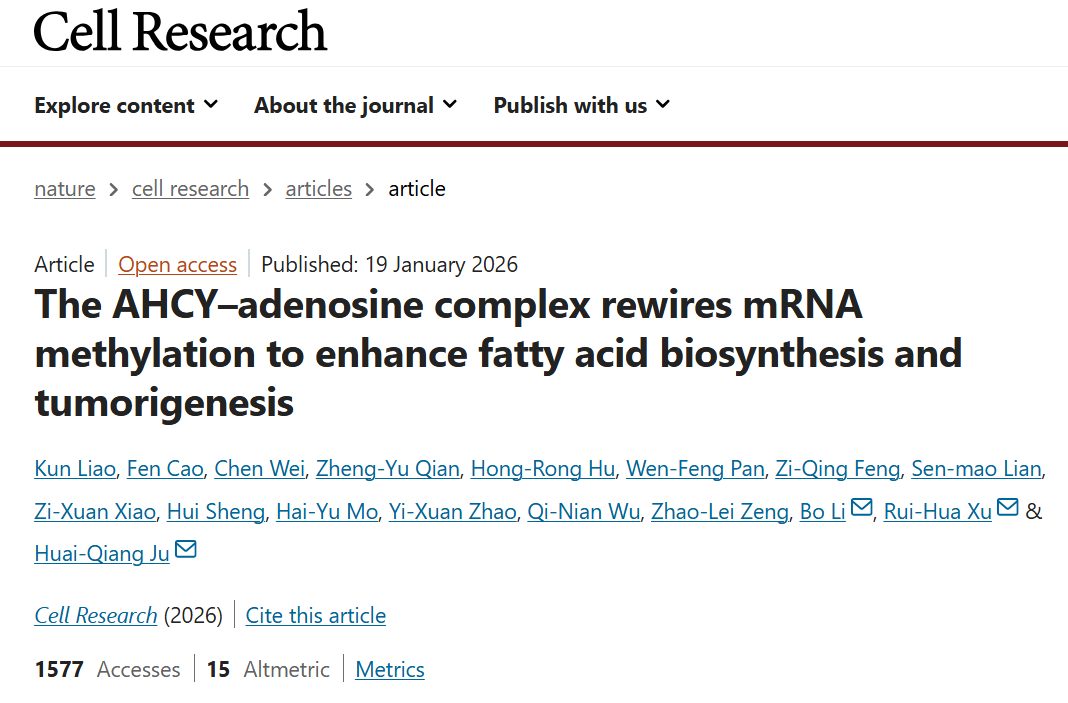Click envelope icon beside Bo Li
Image resolution: width=1068 pixels, height=703 pixels.
(x=862, y=509)
